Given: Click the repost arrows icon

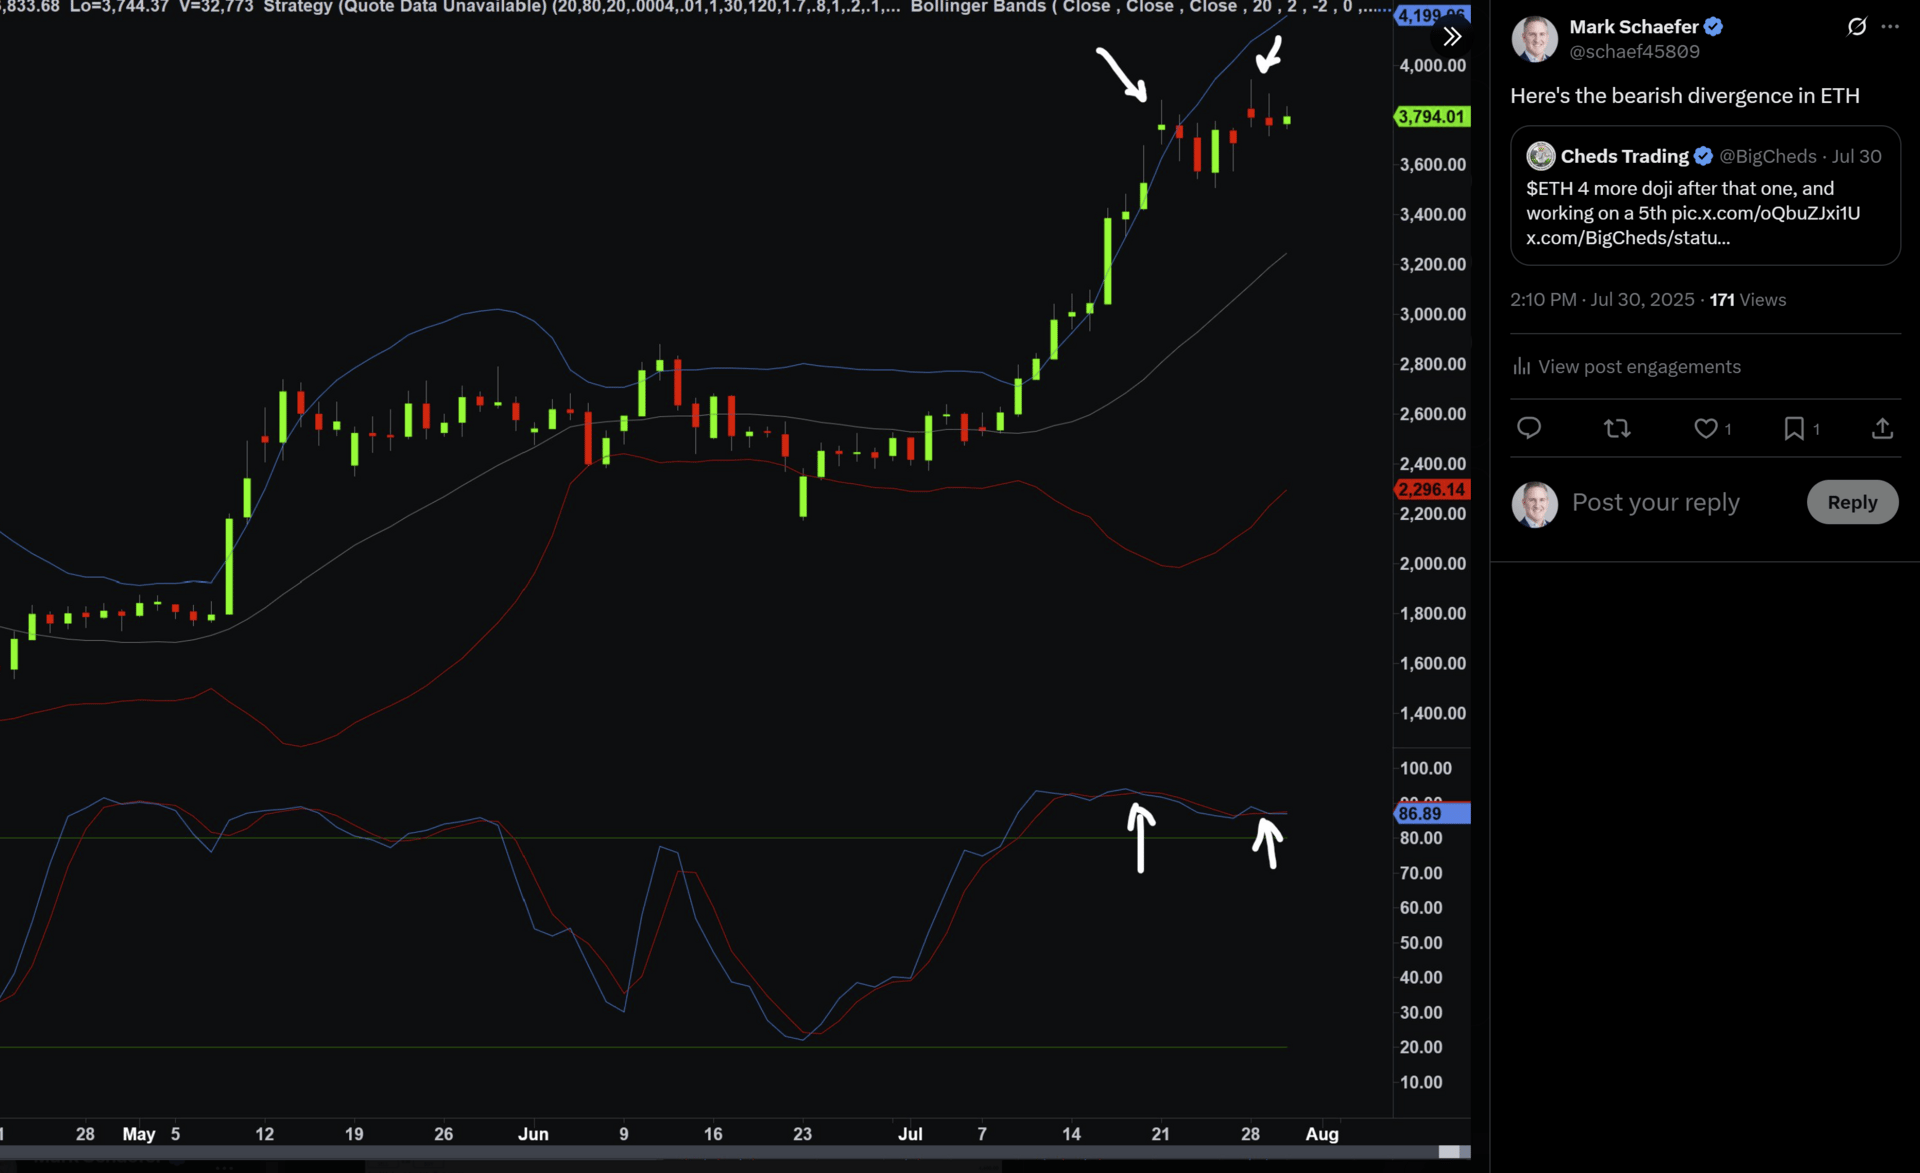Looking at the screenshot, I should (1616, 428).
